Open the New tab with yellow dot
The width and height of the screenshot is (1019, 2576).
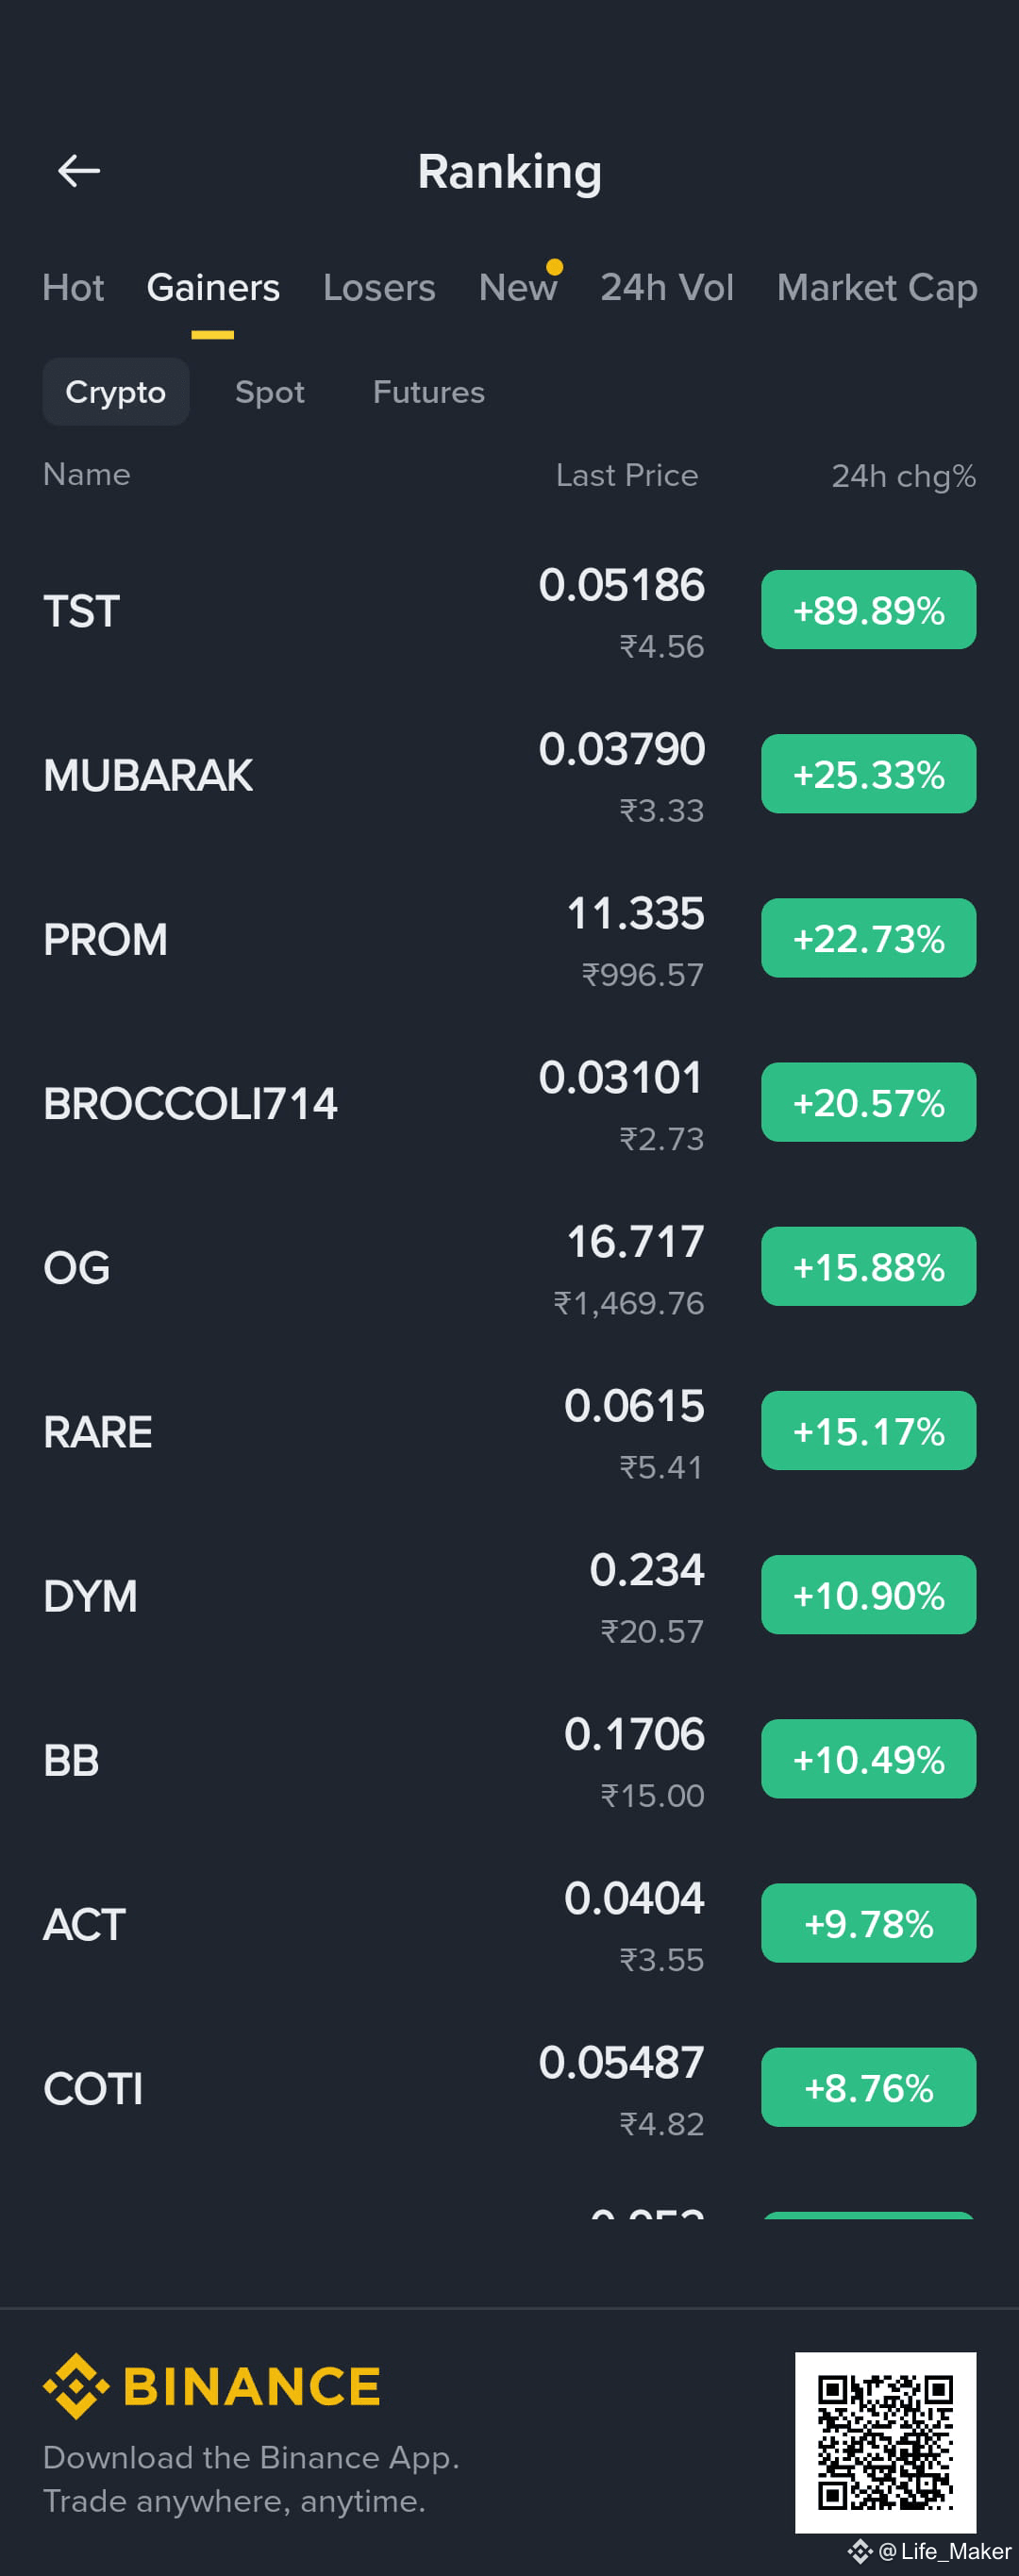(x=518, y=288)
